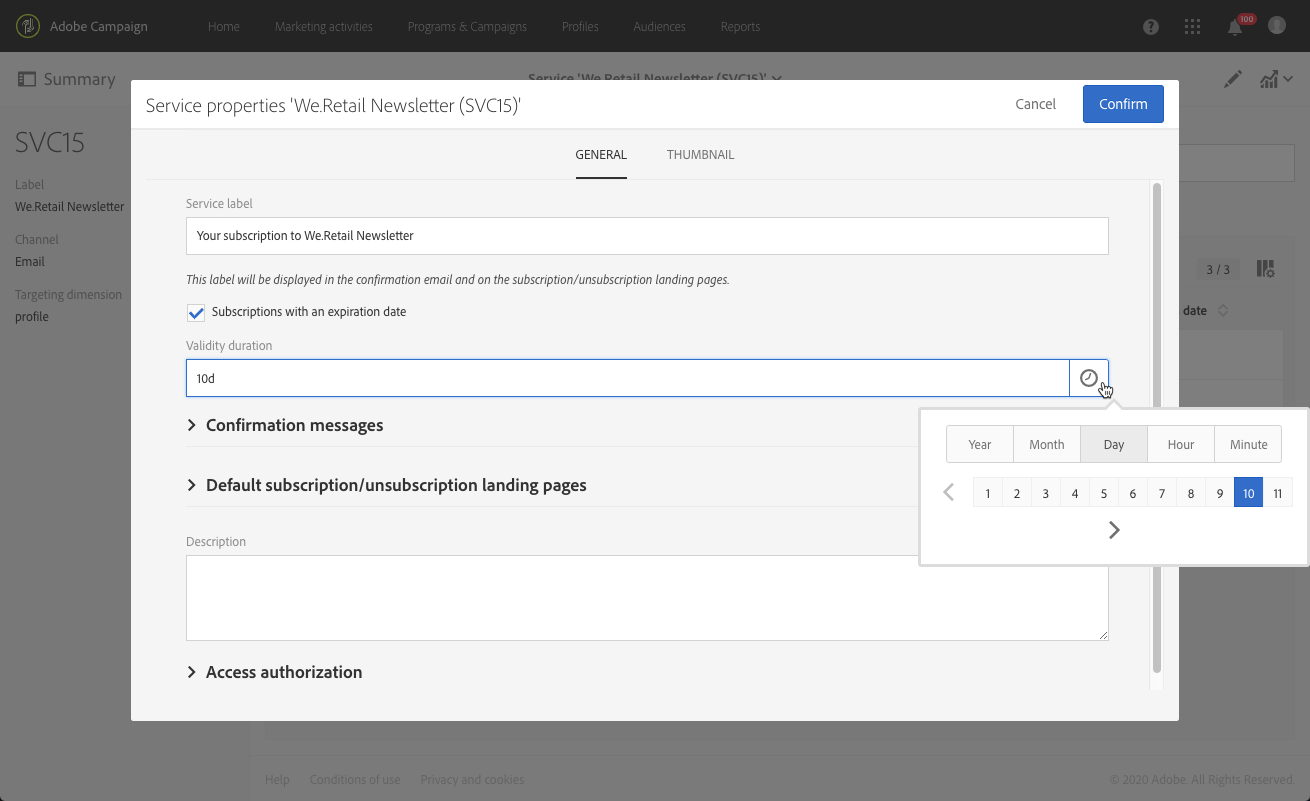Open the user profile avatar
Viewport: 1310px width, 801px height.
pos(1277,26)
